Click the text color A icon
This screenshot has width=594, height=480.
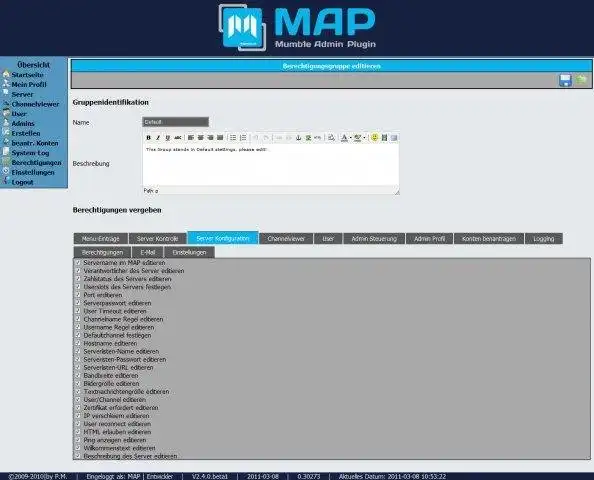click(x=344, y=138)
